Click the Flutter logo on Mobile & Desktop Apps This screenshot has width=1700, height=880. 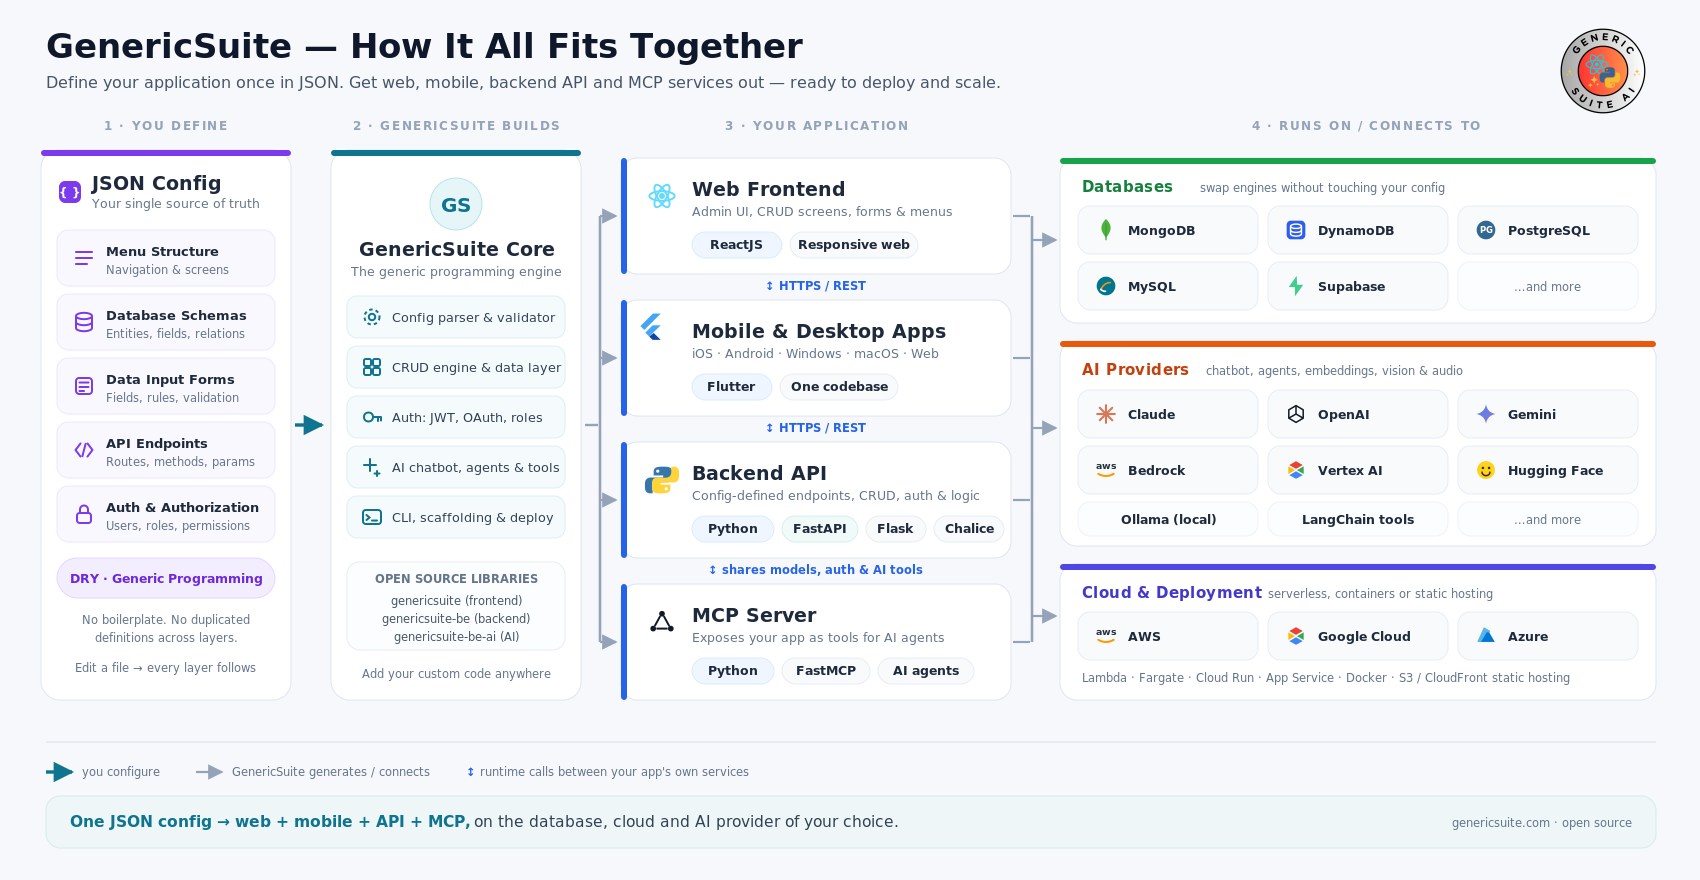[x=652, y=327]
